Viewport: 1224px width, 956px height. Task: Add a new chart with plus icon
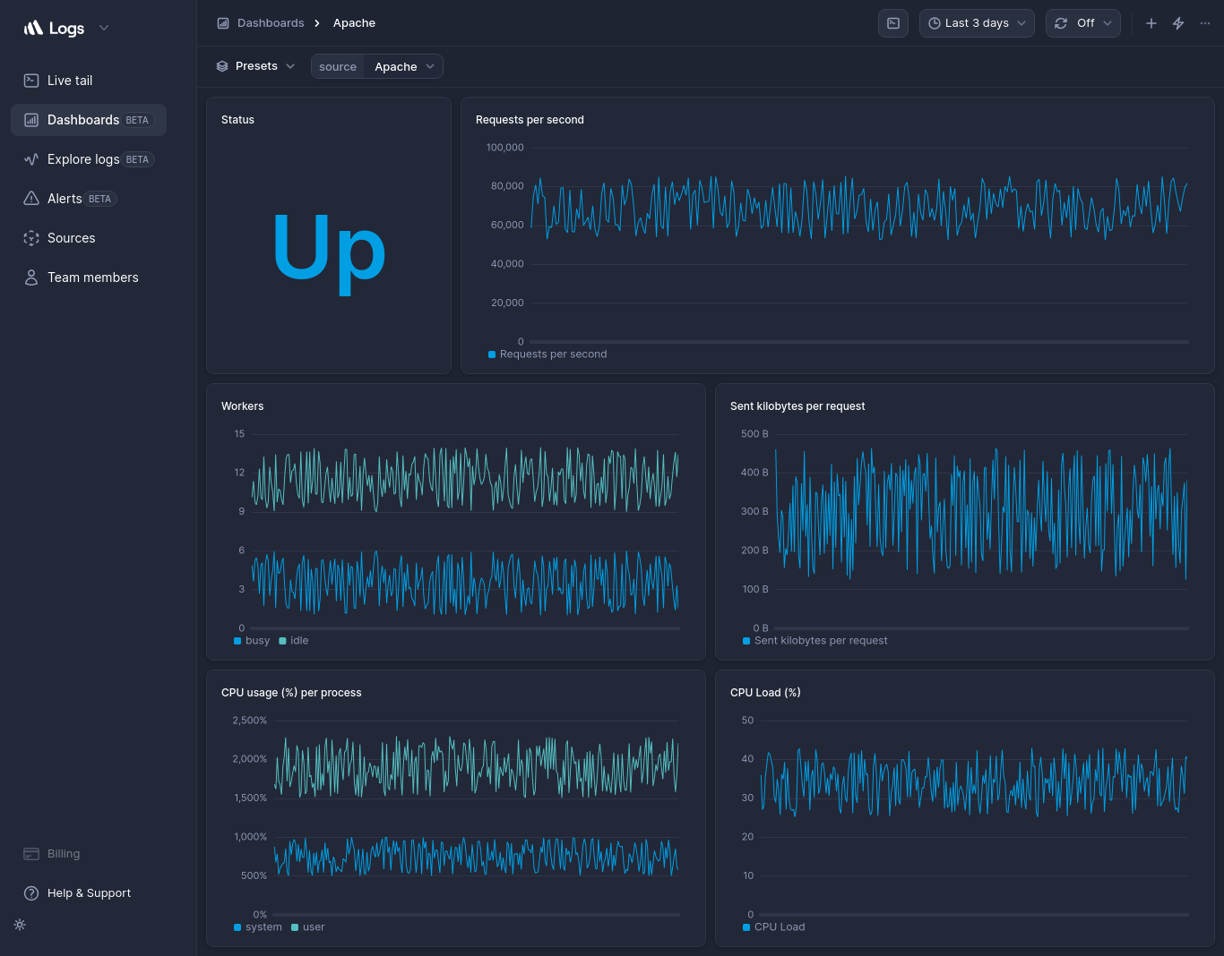pyautogui.click(x=1151, y=23)
